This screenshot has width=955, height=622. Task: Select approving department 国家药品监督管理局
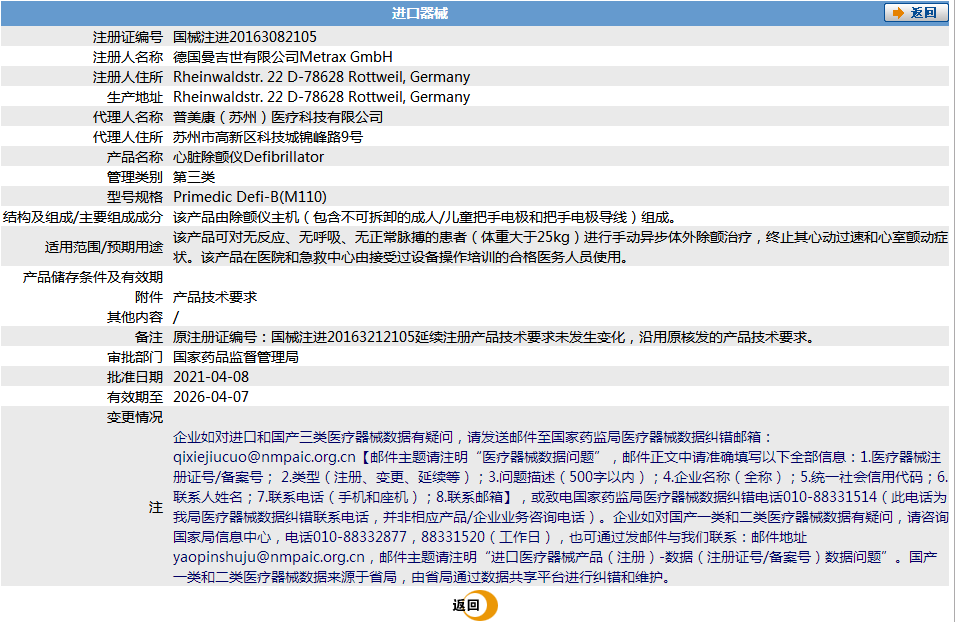pos(236,357)
